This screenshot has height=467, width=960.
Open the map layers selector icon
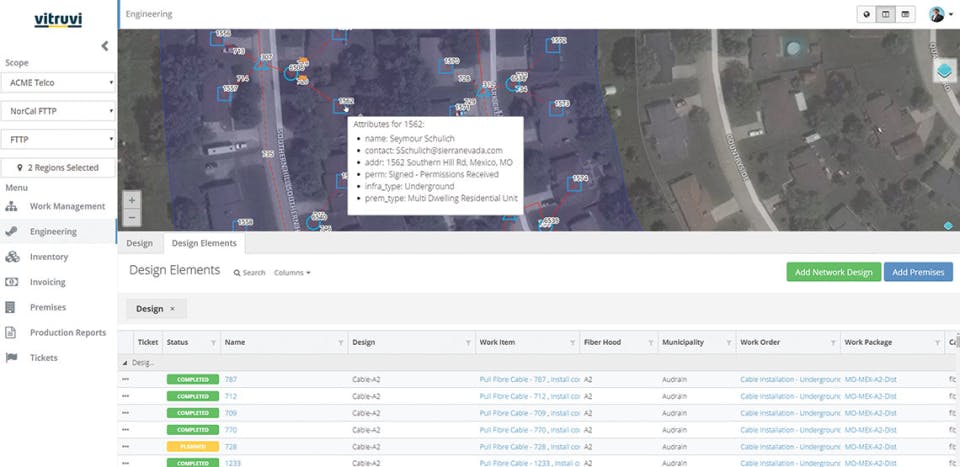(945, 71)
